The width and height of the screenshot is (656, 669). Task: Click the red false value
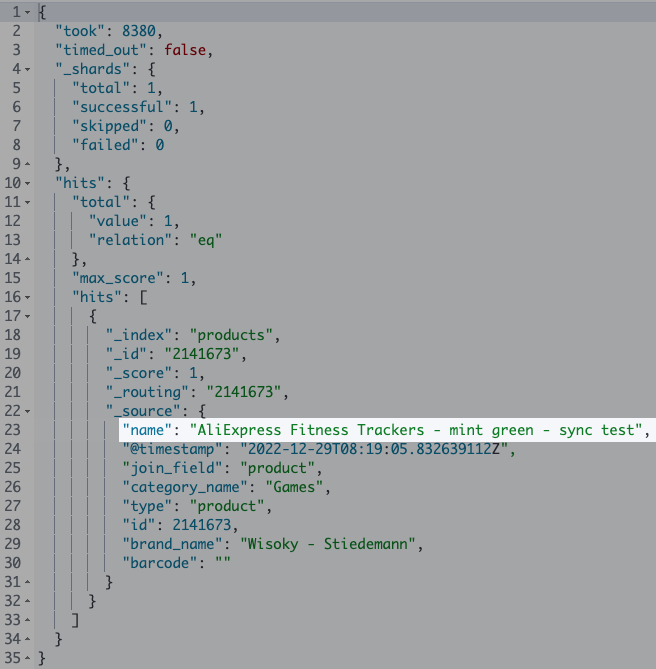point(185,50)
